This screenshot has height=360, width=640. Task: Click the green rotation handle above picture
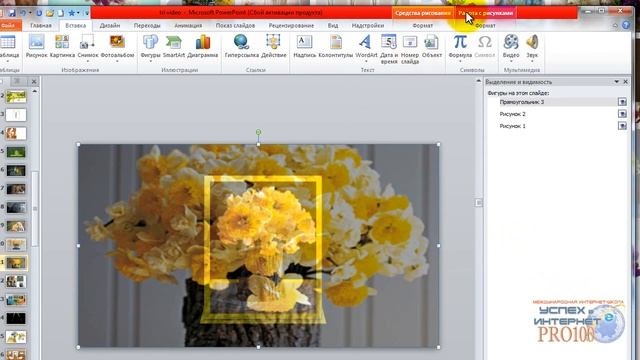(258, 132)
